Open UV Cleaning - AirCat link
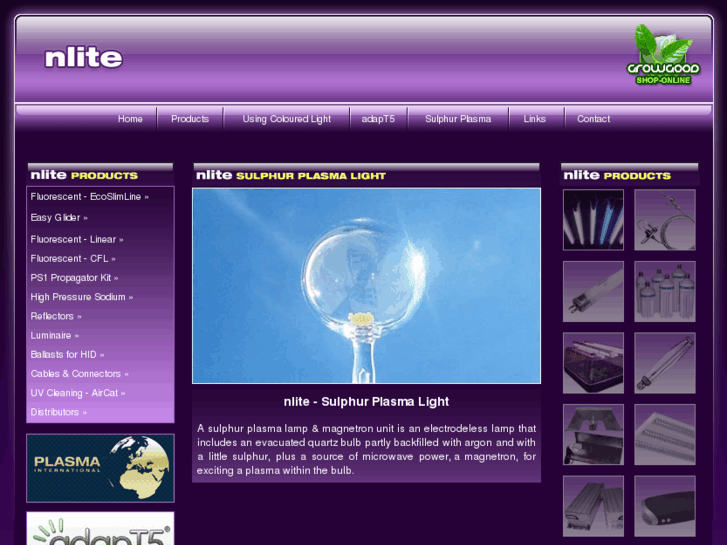 78,393
